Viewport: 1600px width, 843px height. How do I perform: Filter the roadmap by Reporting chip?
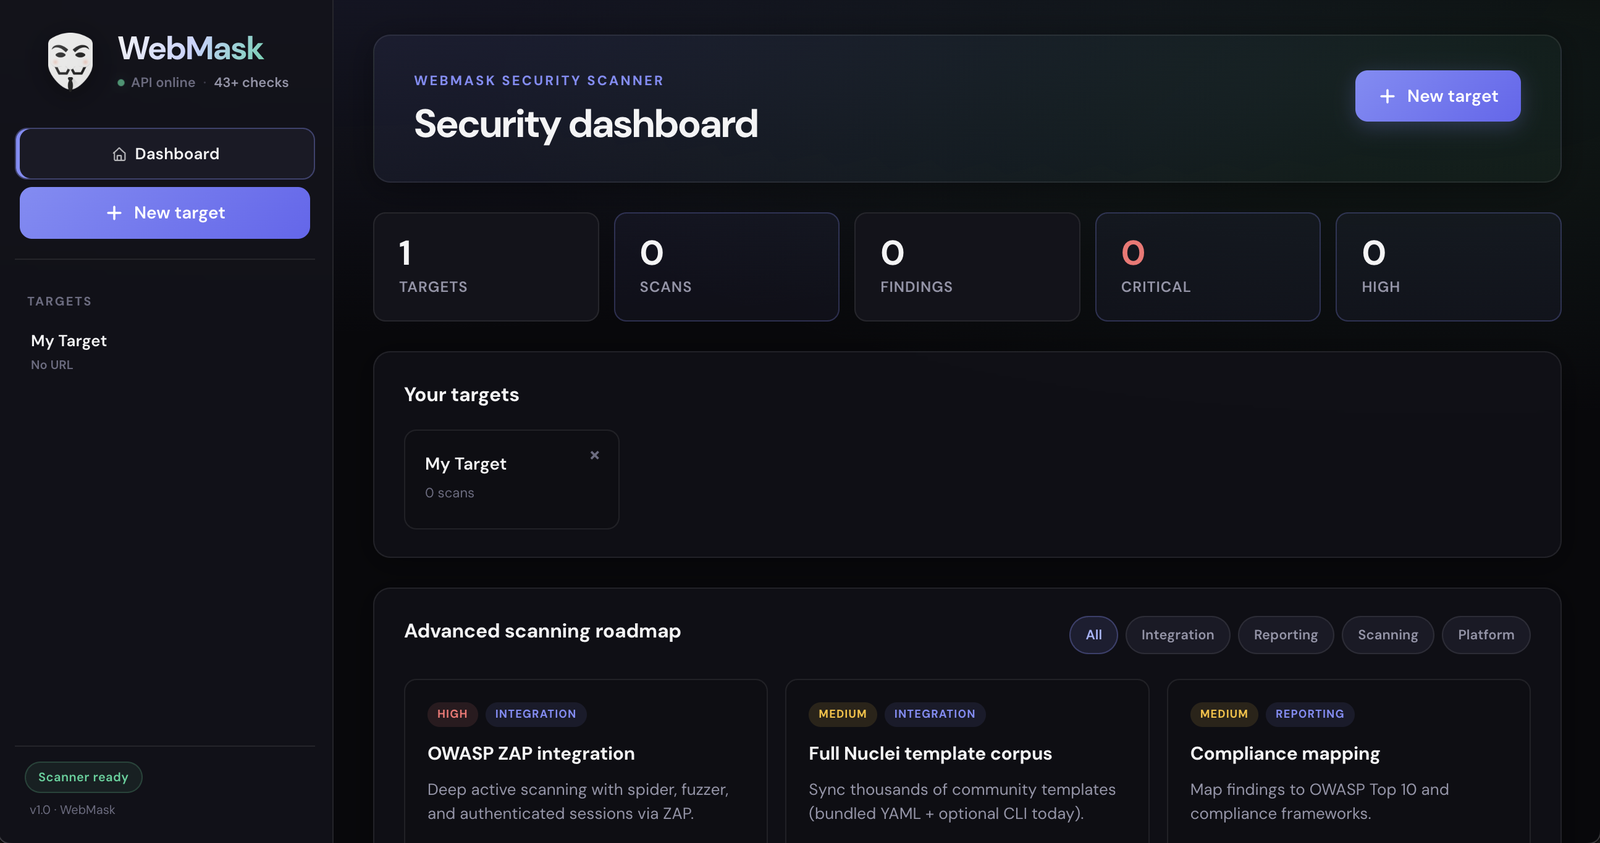[1286, 635]
